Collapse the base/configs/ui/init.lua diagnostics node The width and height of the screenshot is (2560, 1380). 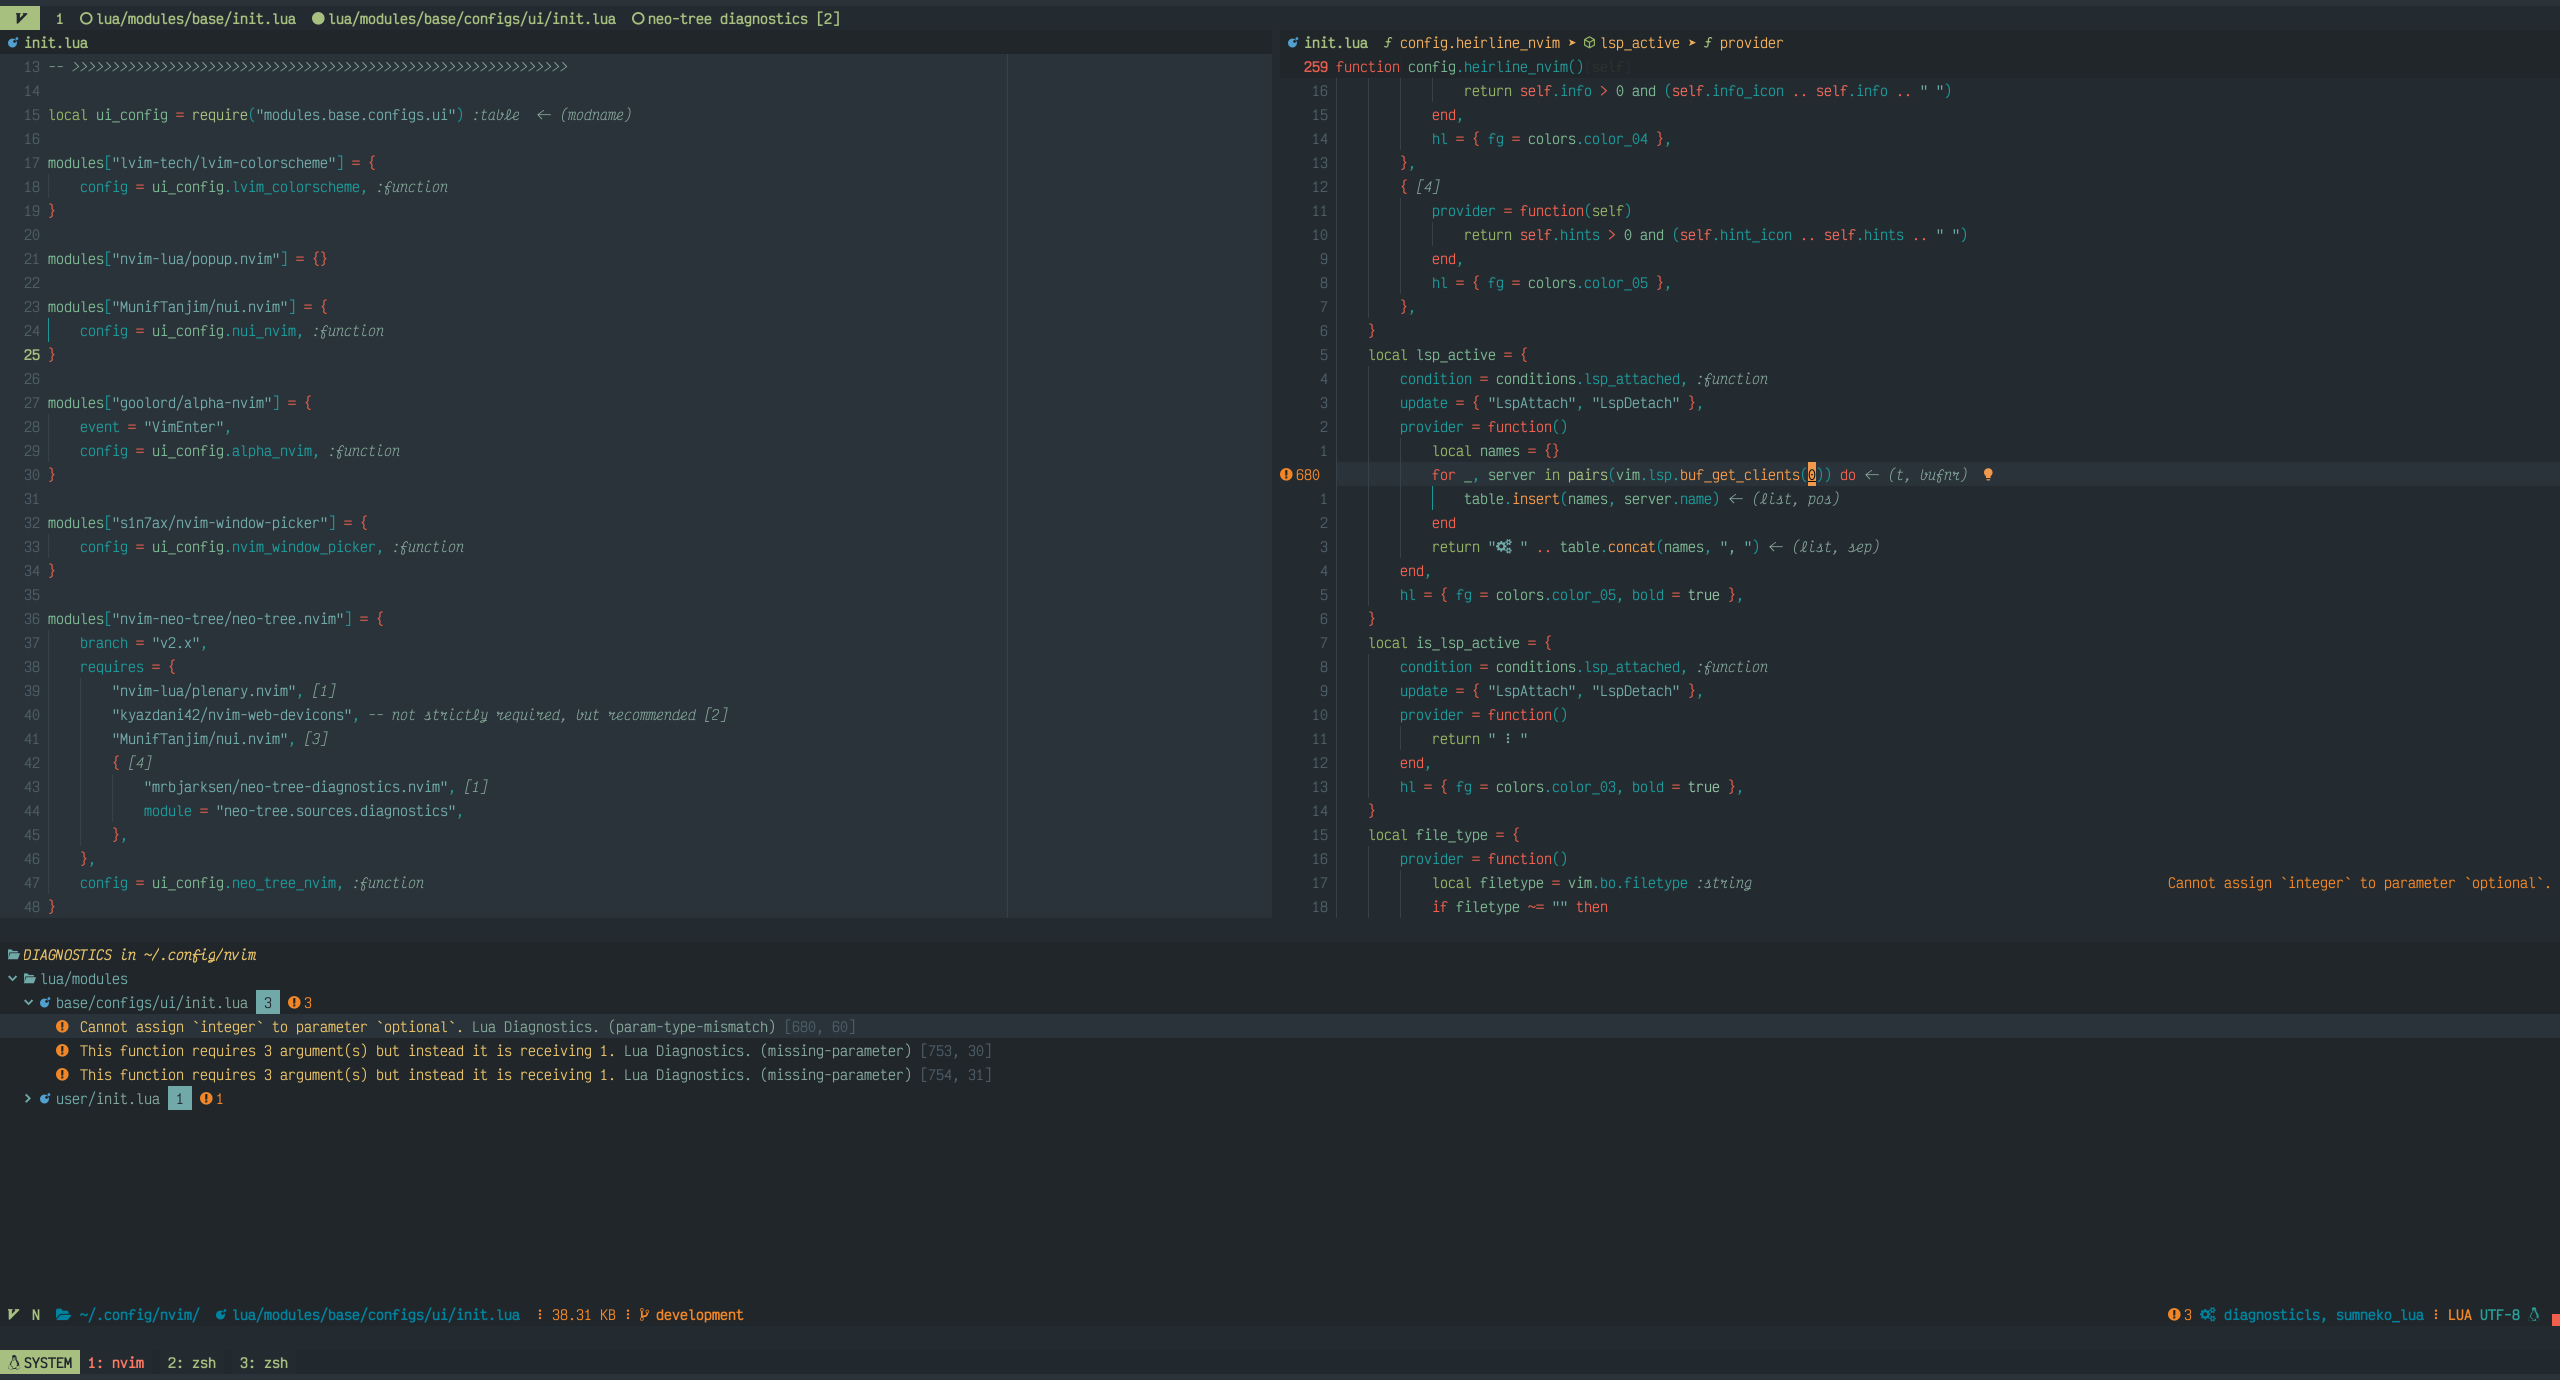[28, 1003]
